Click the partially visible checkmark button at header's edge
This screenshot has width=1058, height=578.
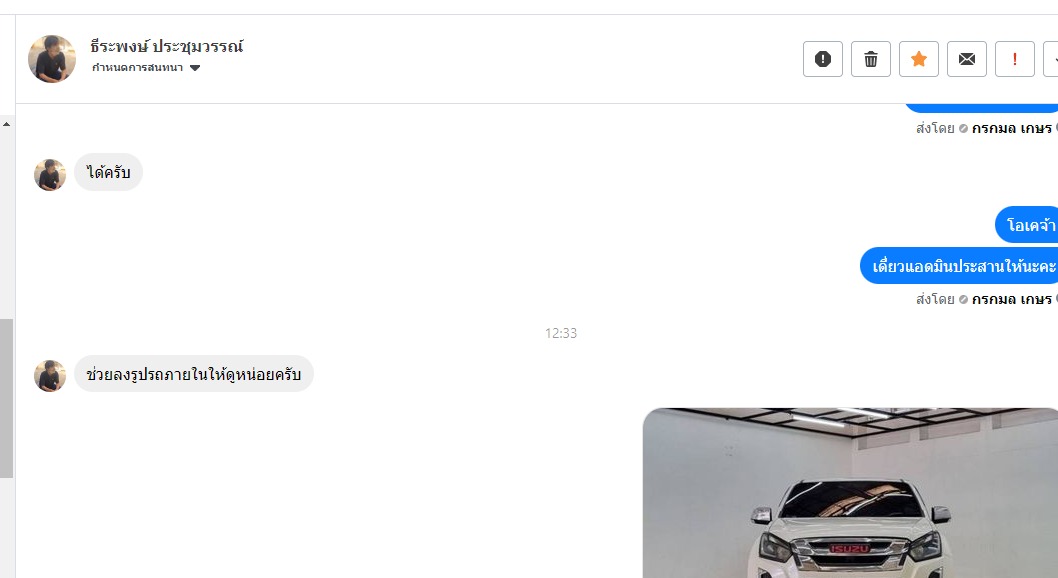pos(1051,59)
